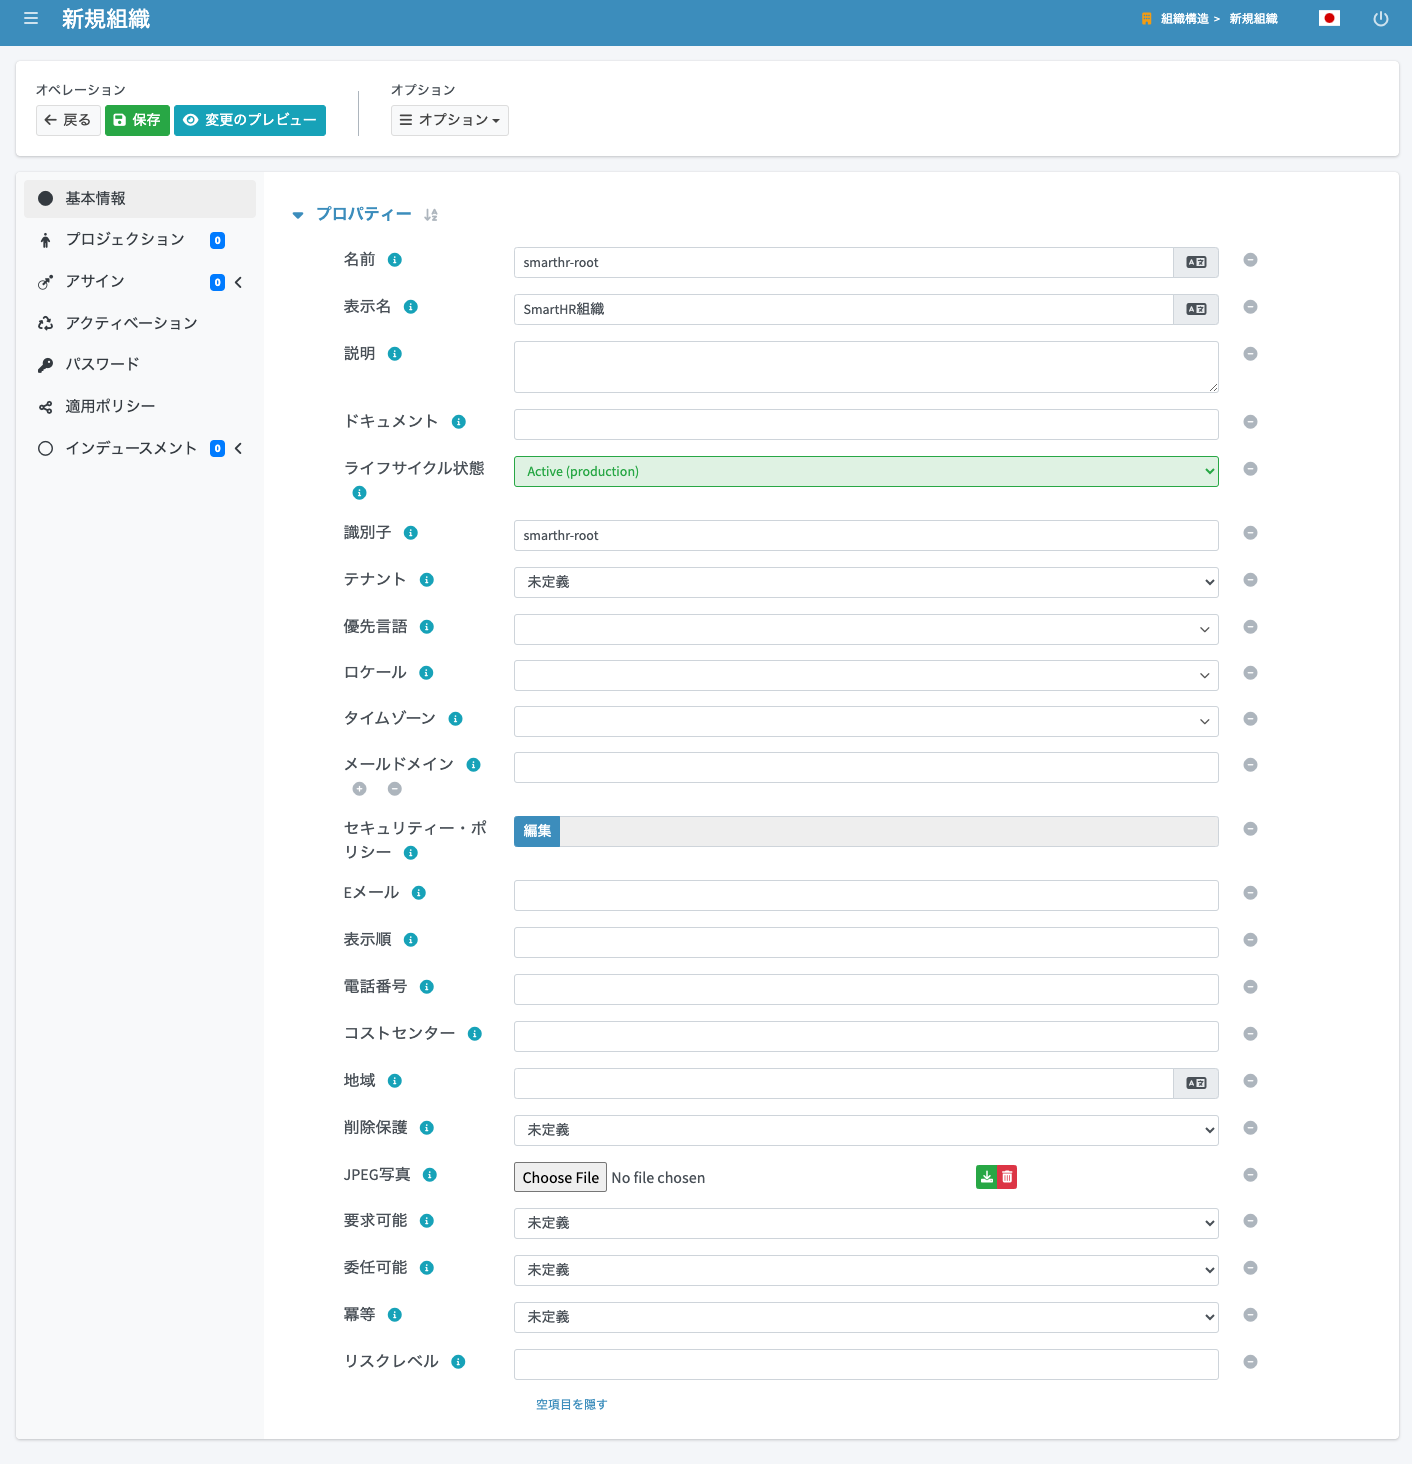Image resolution: width=1412 pixels, height=1464 pixels.
Task: Remove the 識別子 value with minus button
Action: tap(1250, 533)
